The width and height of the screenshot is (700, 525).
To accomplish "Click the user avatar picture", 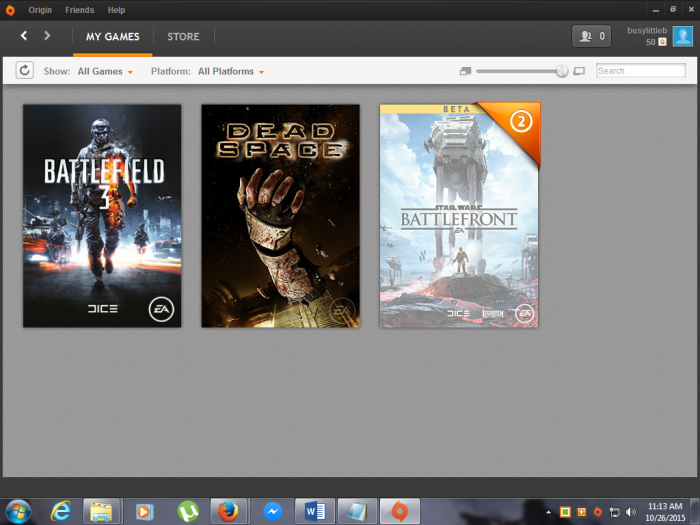I will point(683,36).
